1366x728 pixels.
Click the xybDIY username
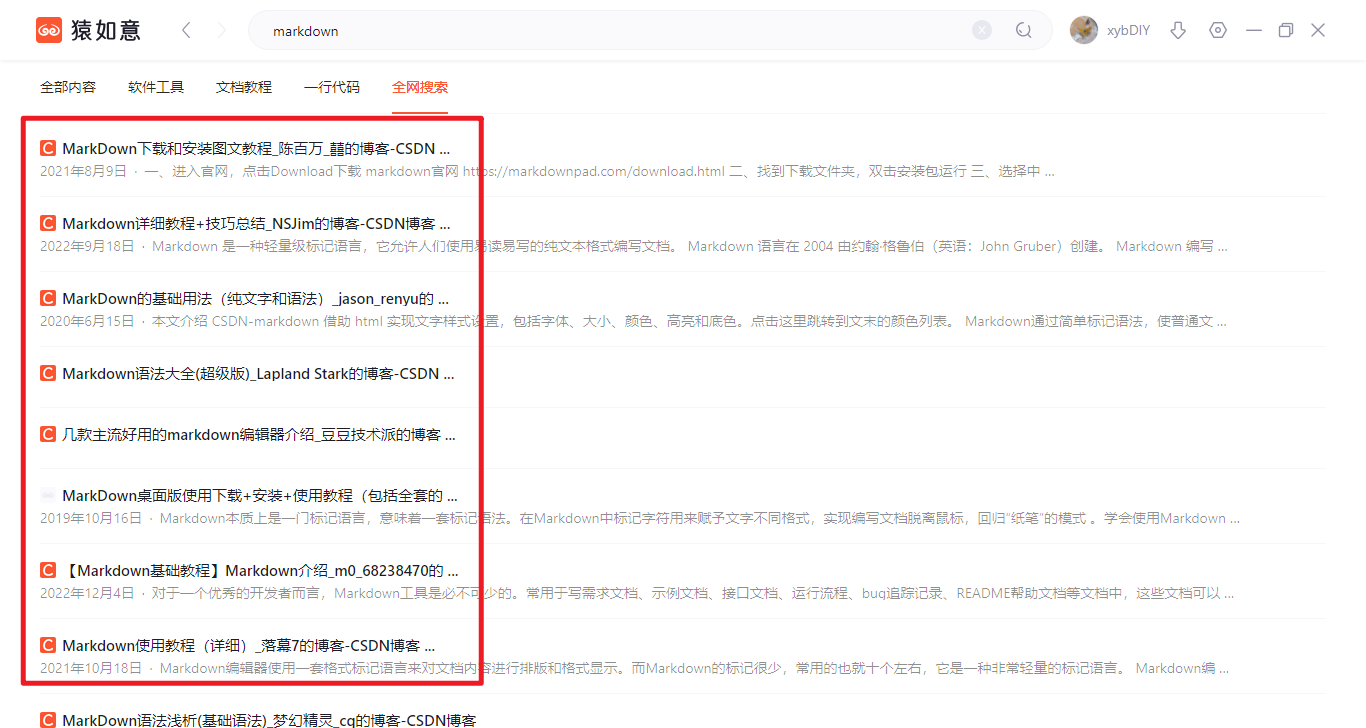[x=1128, y=31]
